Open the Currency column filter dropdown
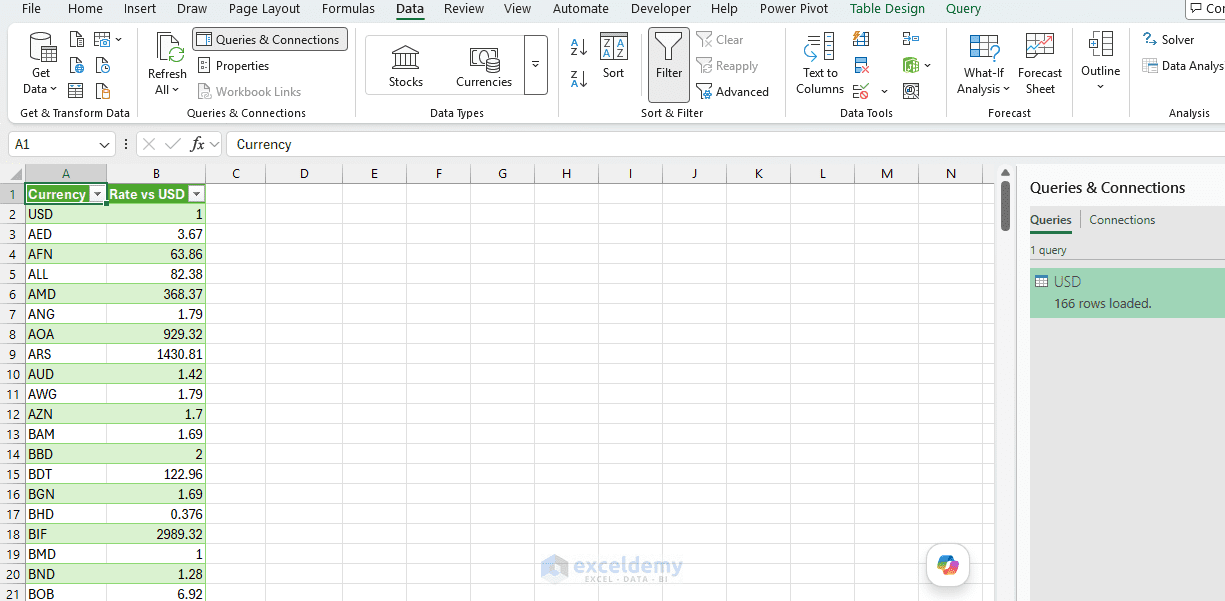This screenshot has height=601, width=1225. [x=97, y=195]
